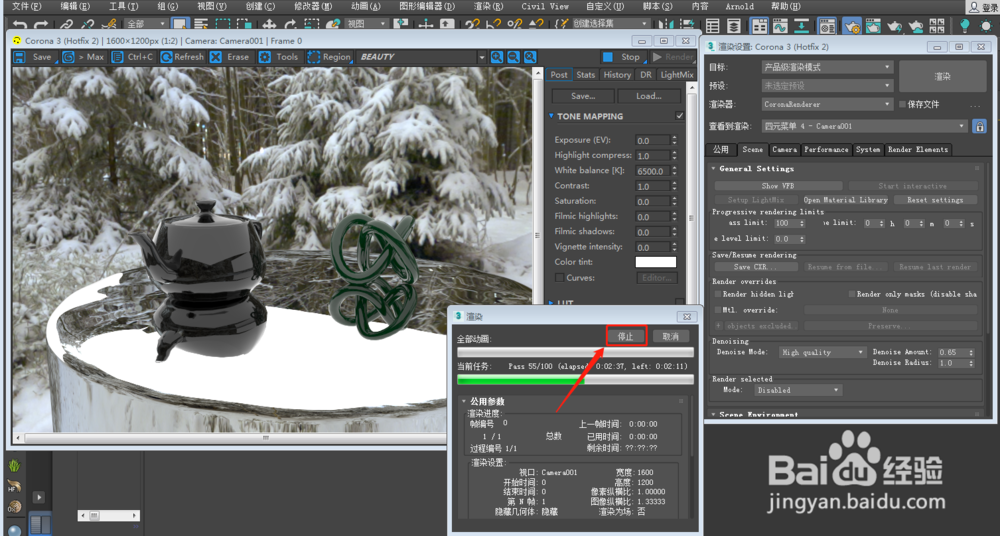
Task: Open Rendered Frame Window icon
Action: click(x=873, y=26)
